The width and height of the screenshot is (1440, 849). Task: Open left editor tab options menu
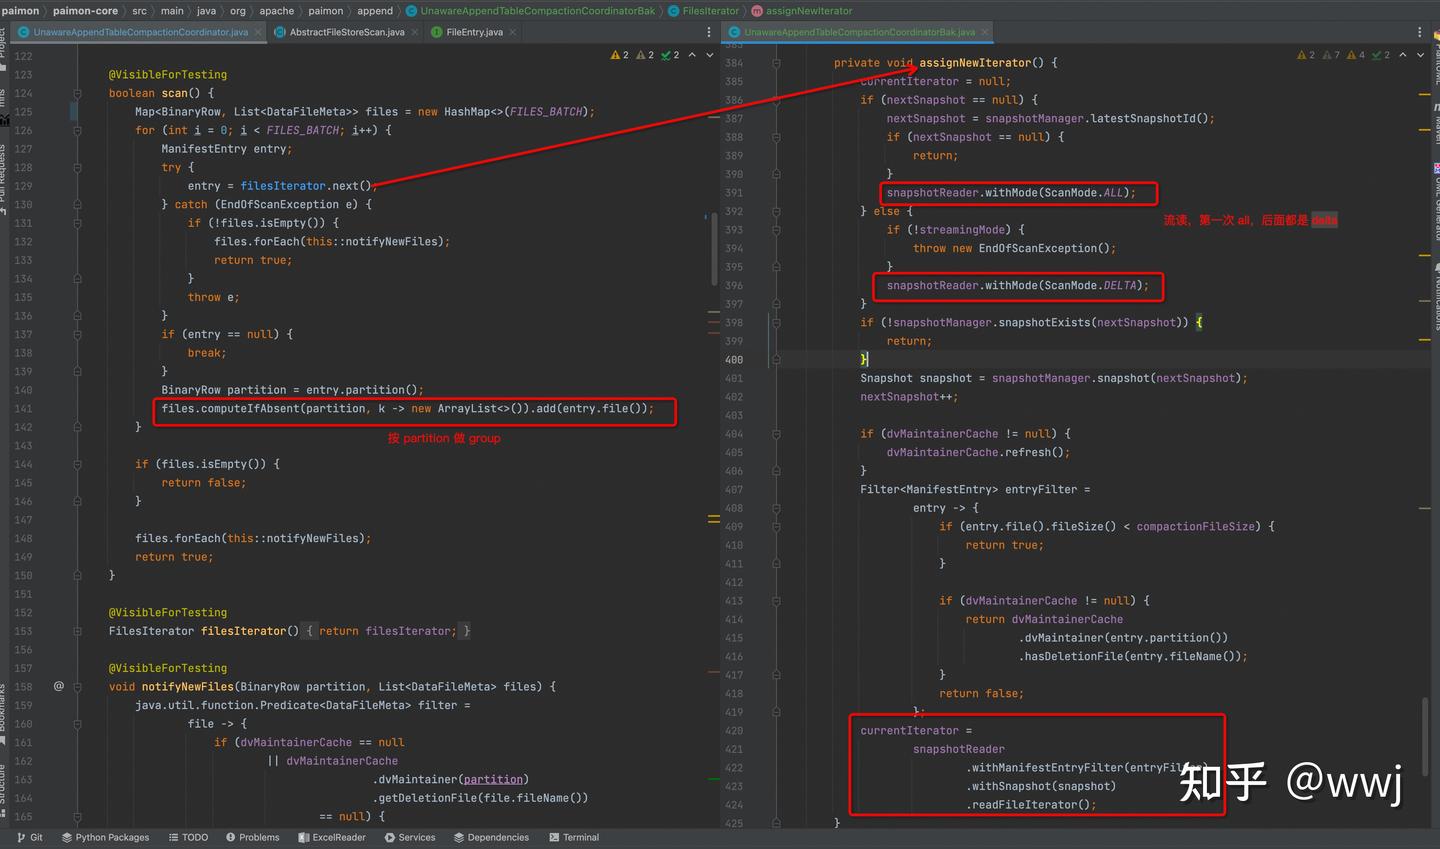(709, 32)
